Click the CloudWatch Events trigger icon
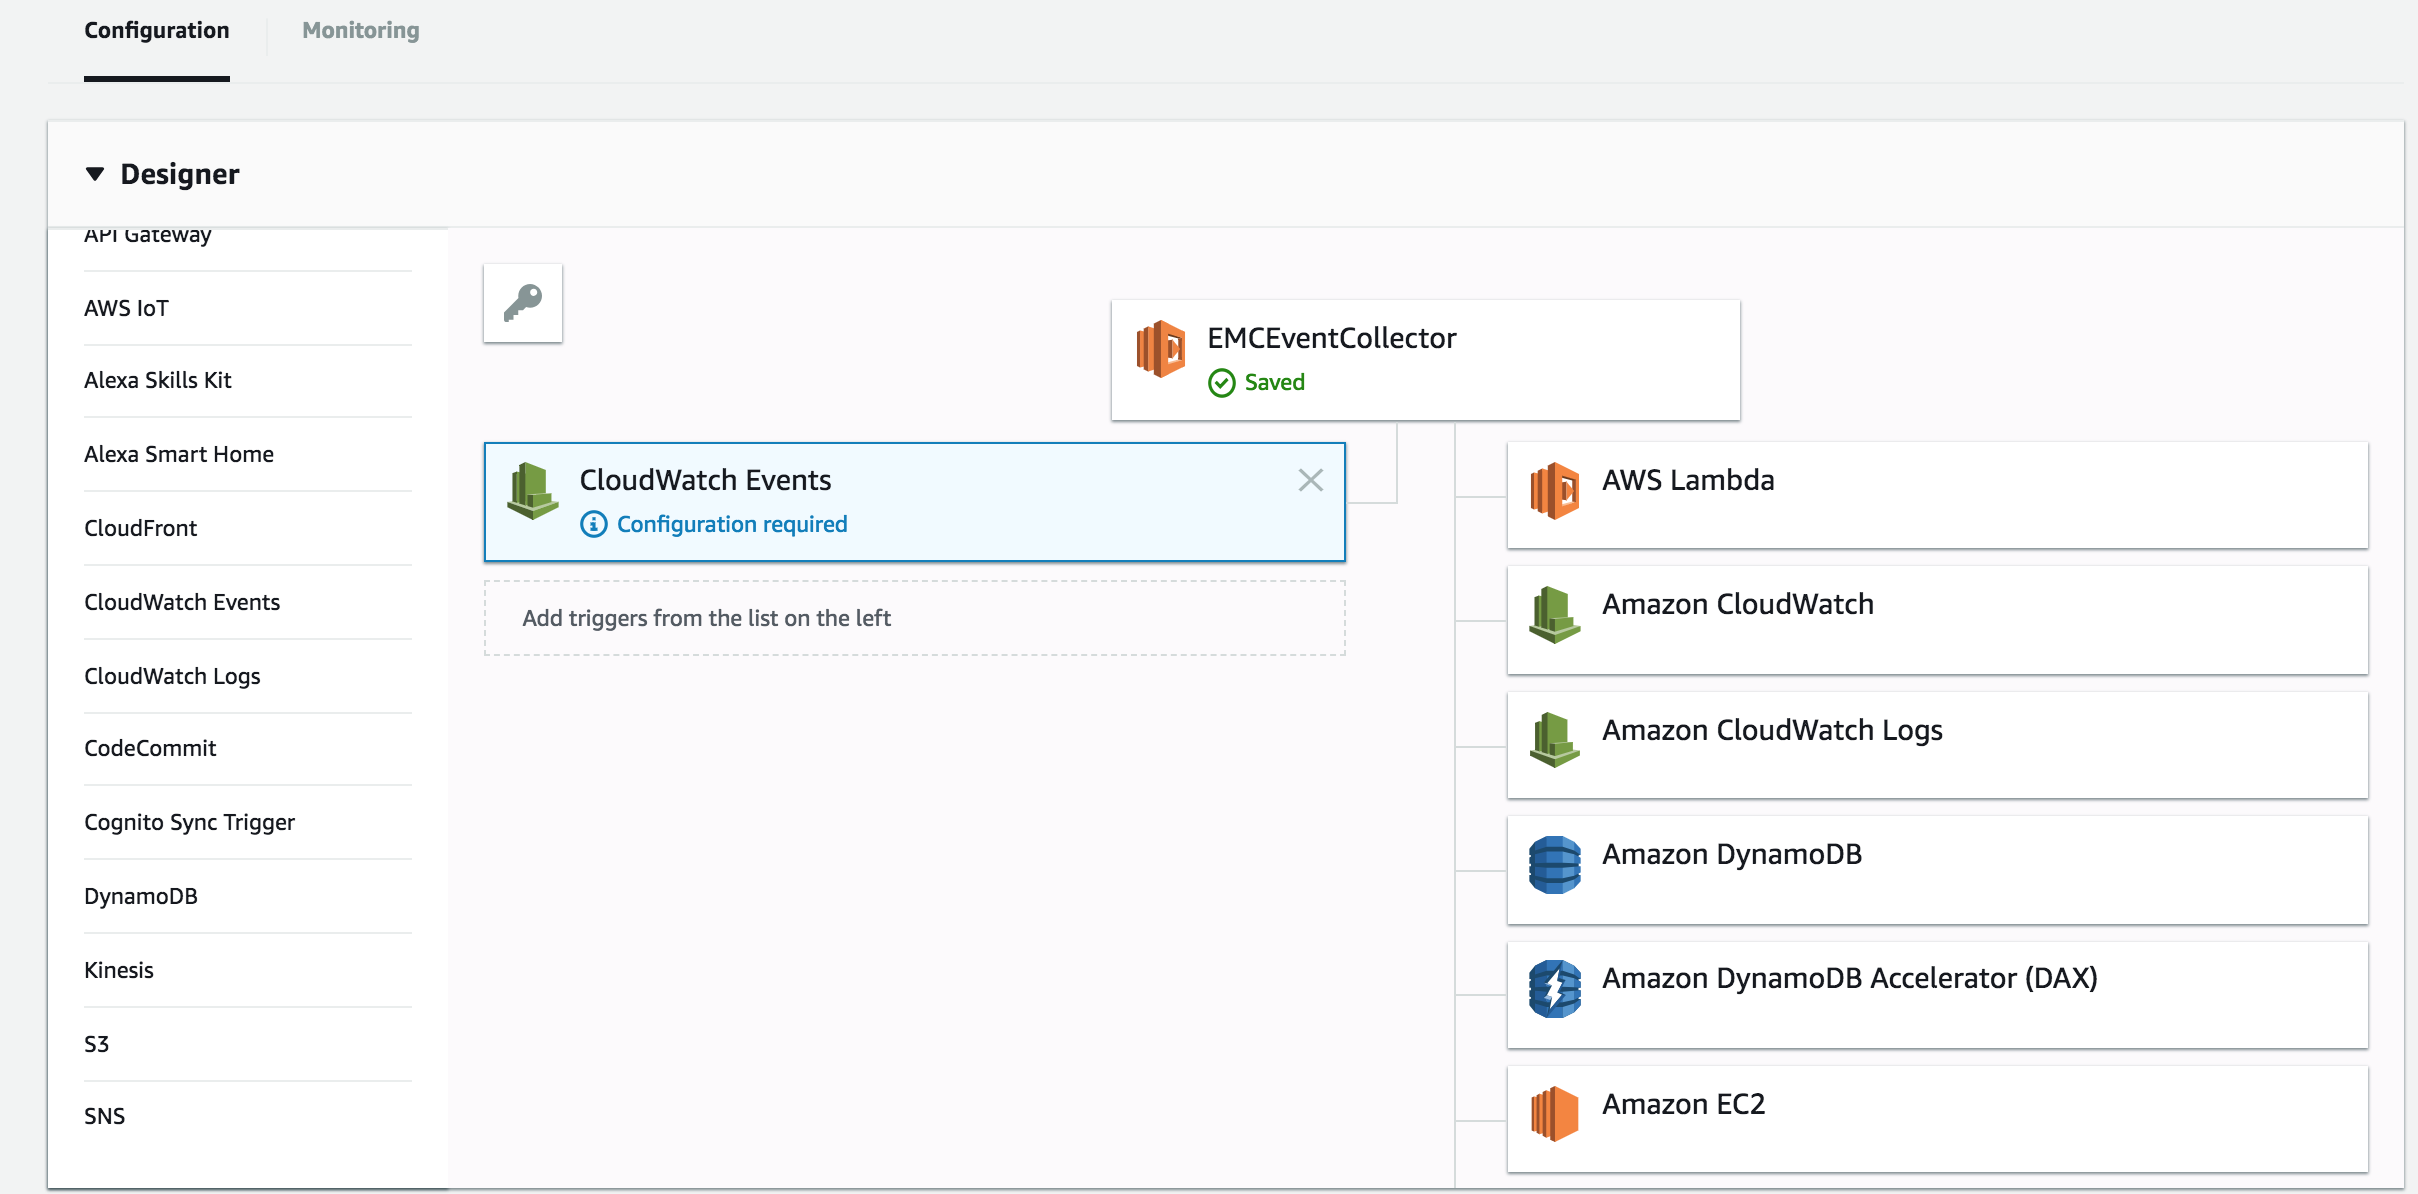This screenshot has height=1194, width=2418. click(533, 491)
